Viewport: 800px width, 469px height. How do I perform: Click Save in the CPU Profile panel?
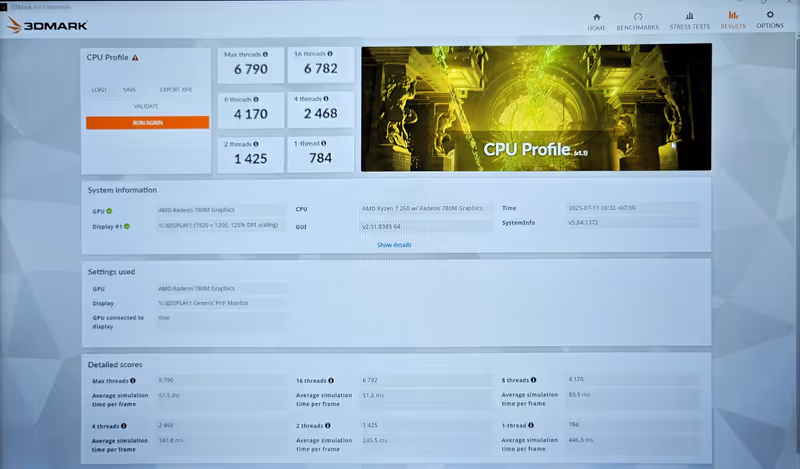[x=129, y=89]
